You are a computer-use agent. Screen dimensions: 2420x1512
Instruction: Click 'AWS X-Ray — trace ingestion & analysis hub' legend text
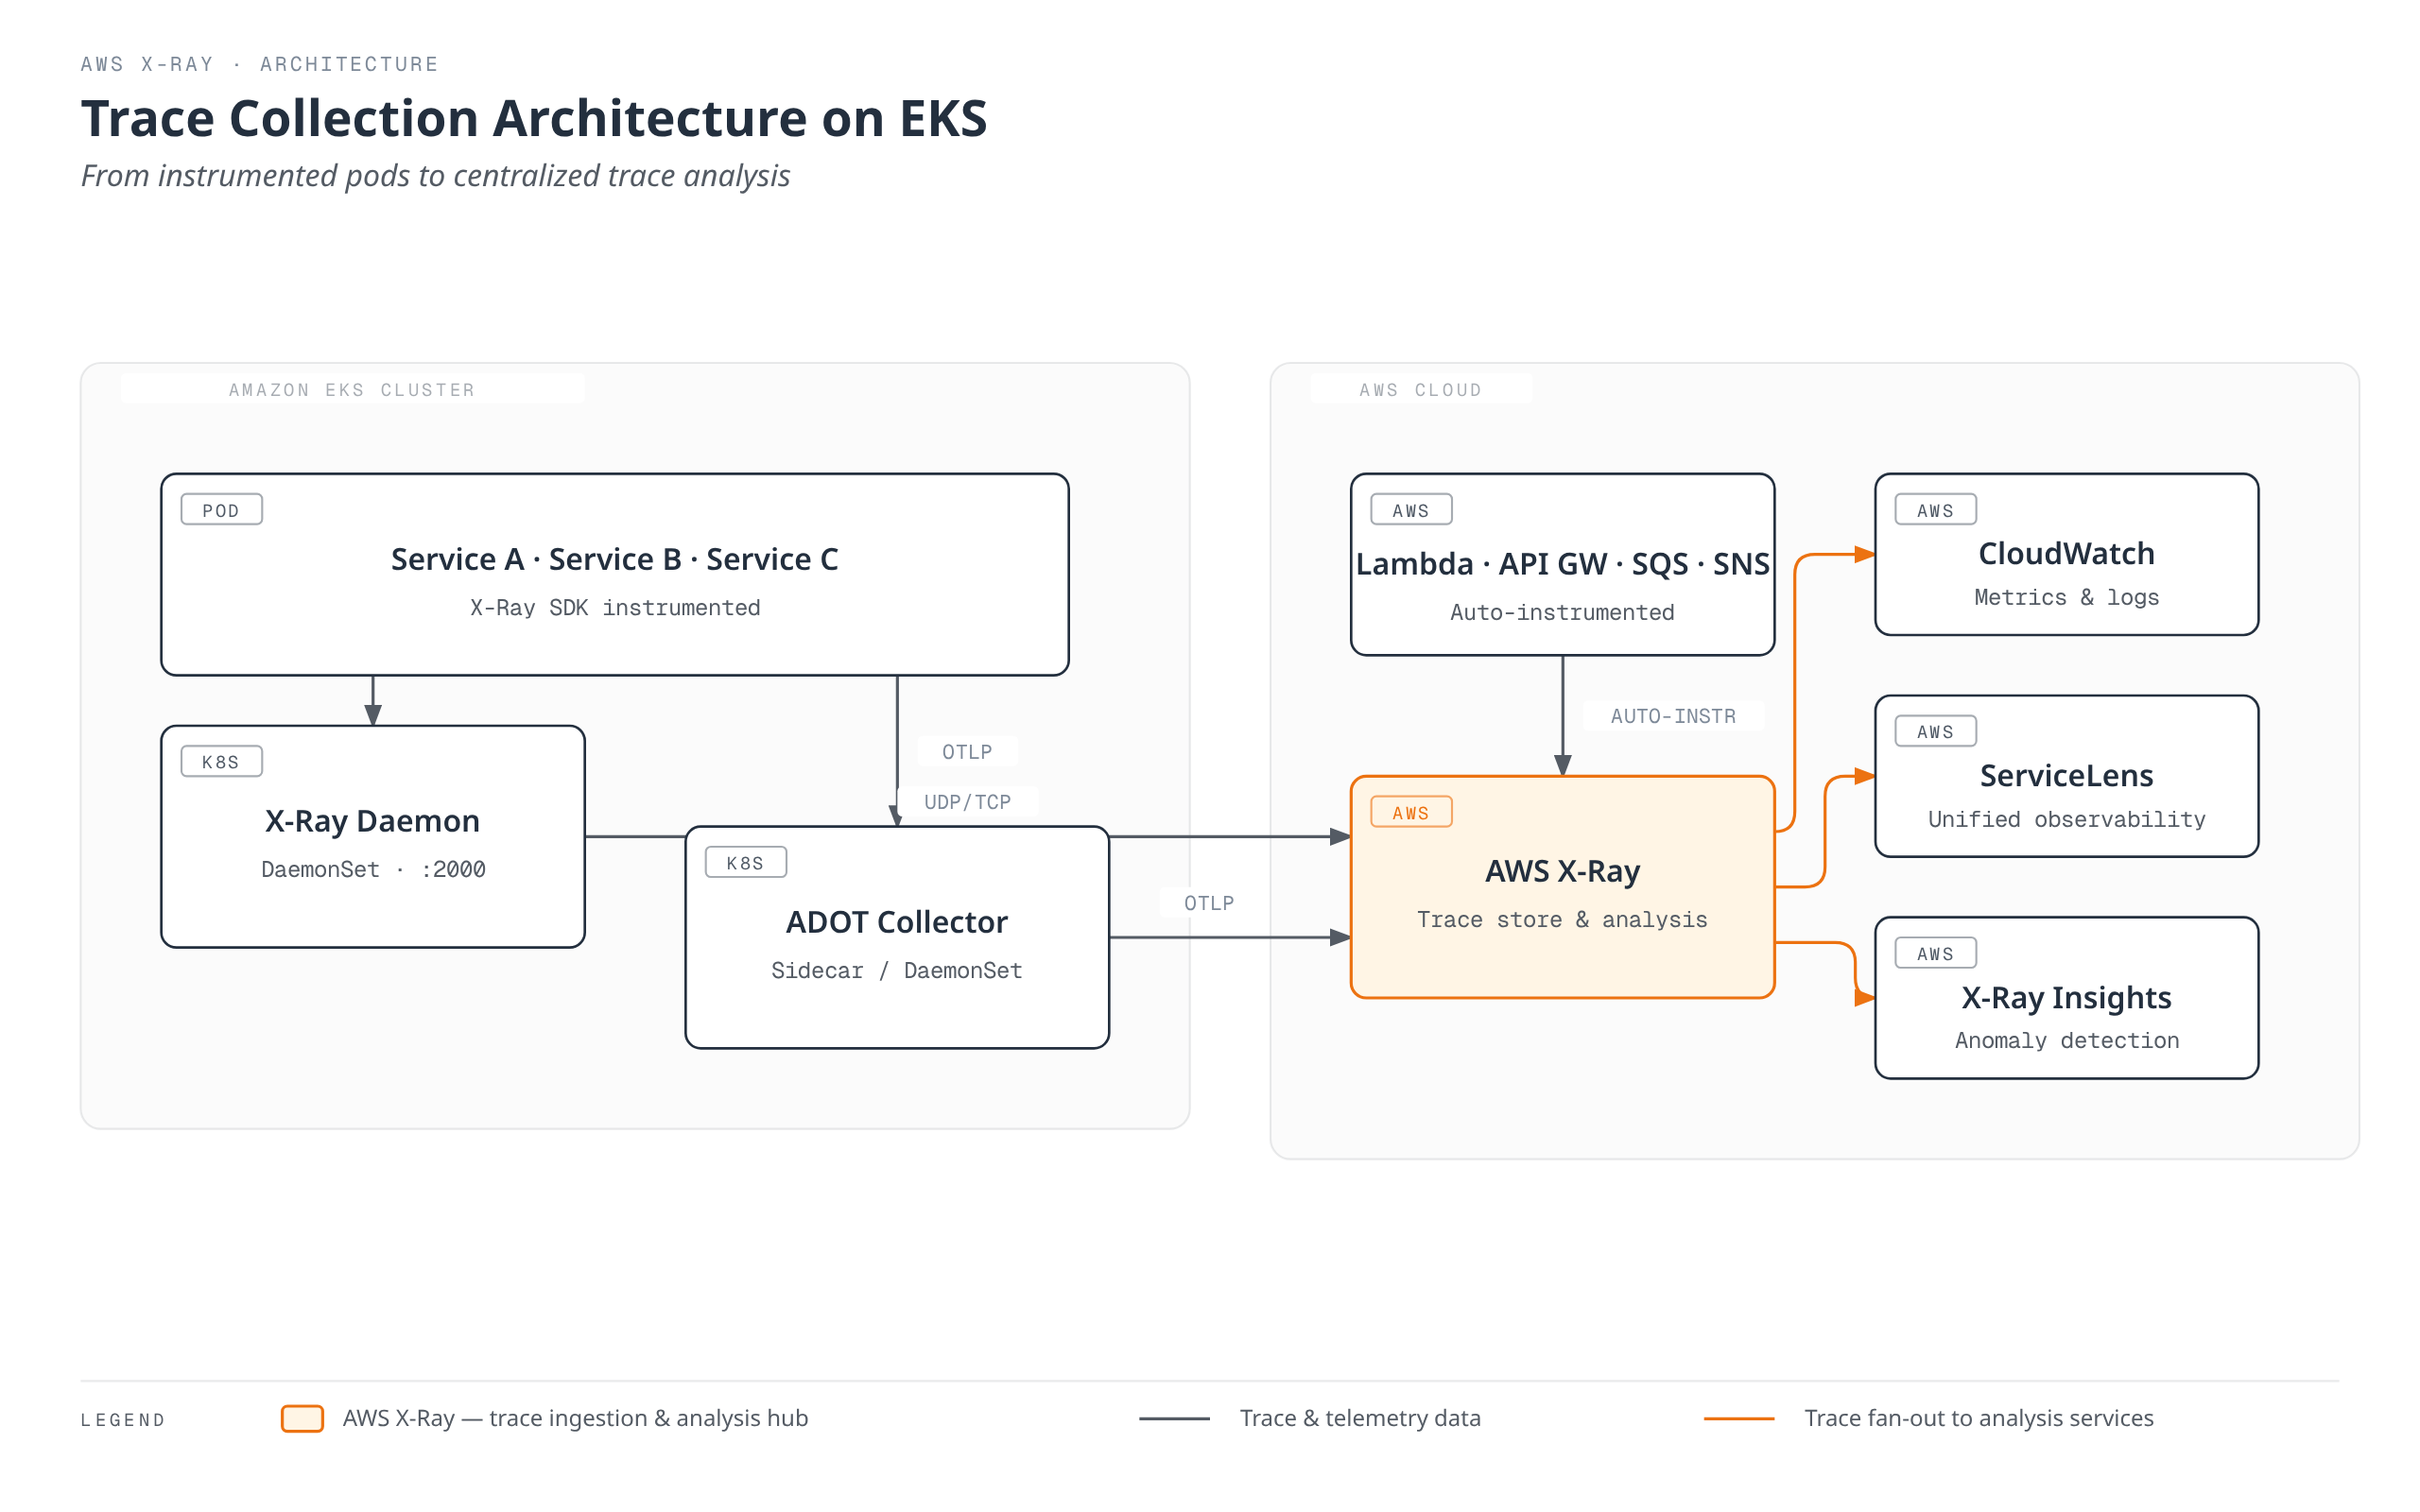(x=575, y=1419)
